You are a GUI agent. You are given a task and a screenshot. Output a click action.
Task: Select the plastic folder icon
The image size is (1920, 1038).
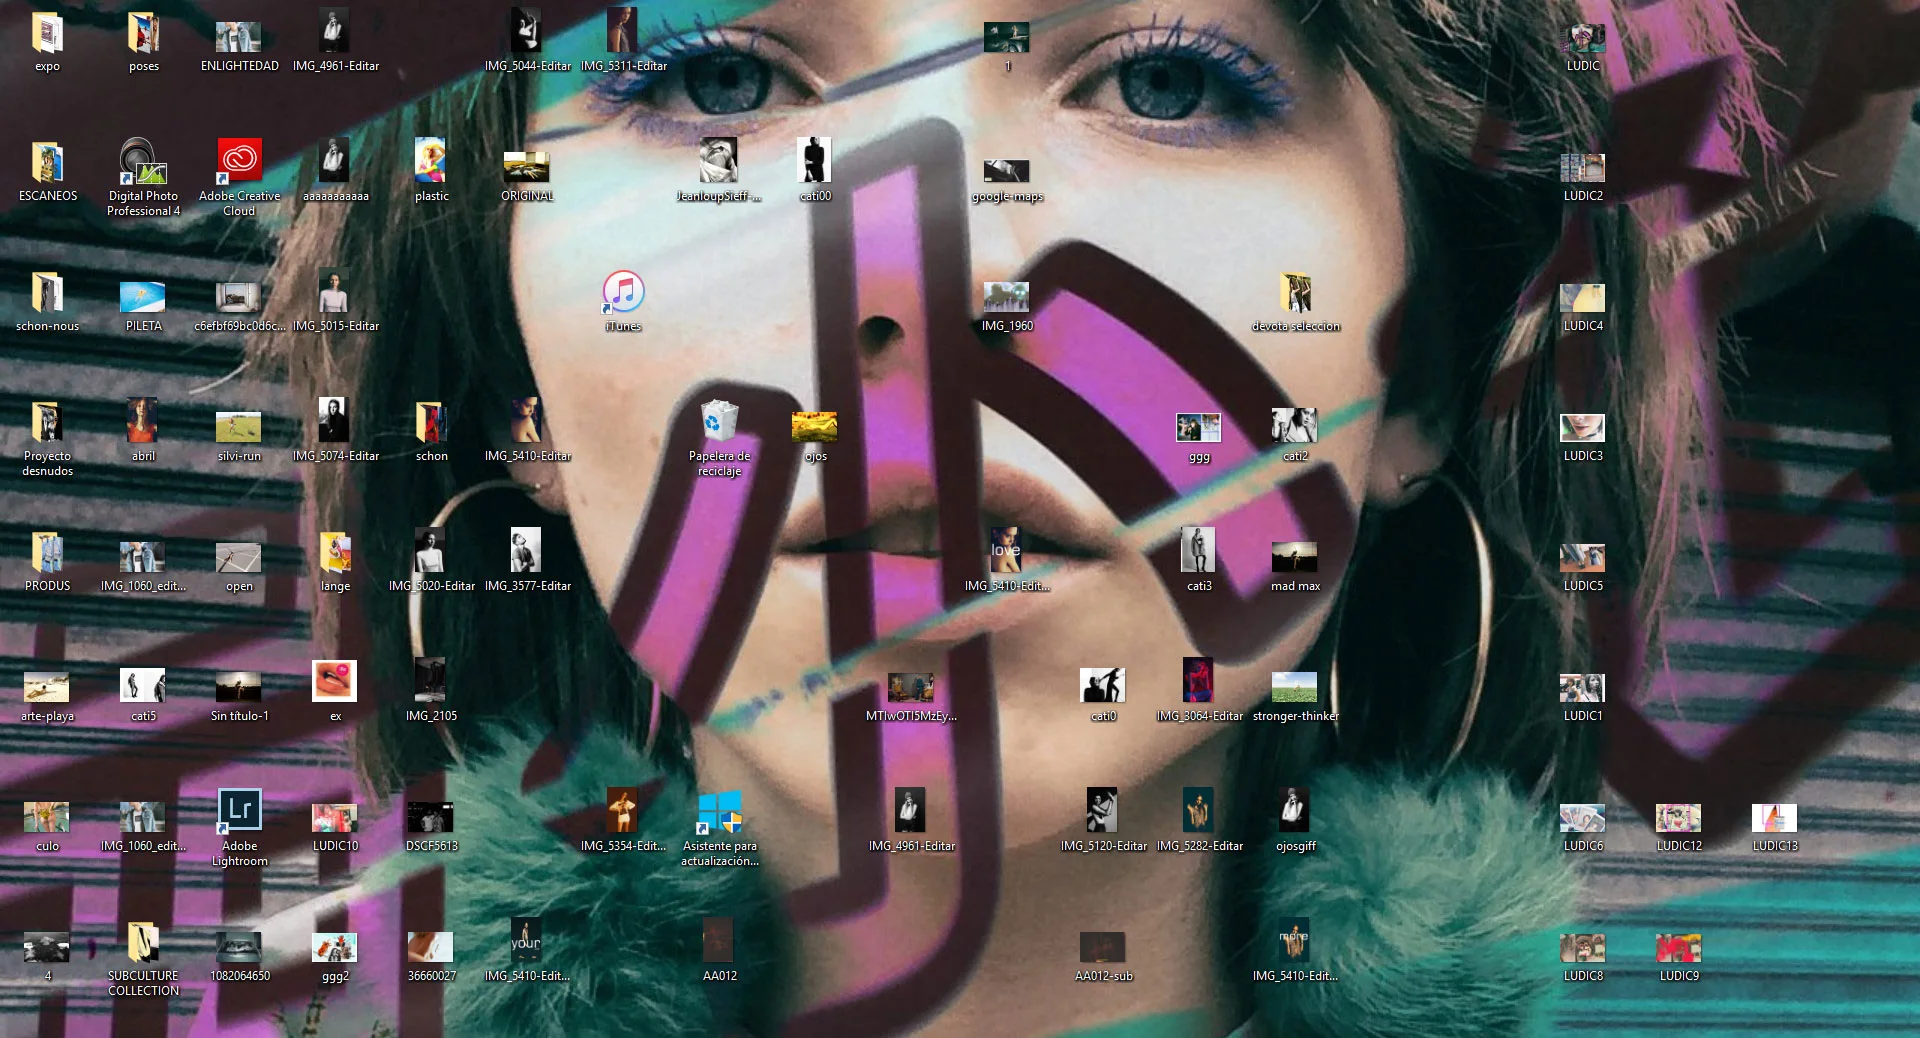point(431,160)
